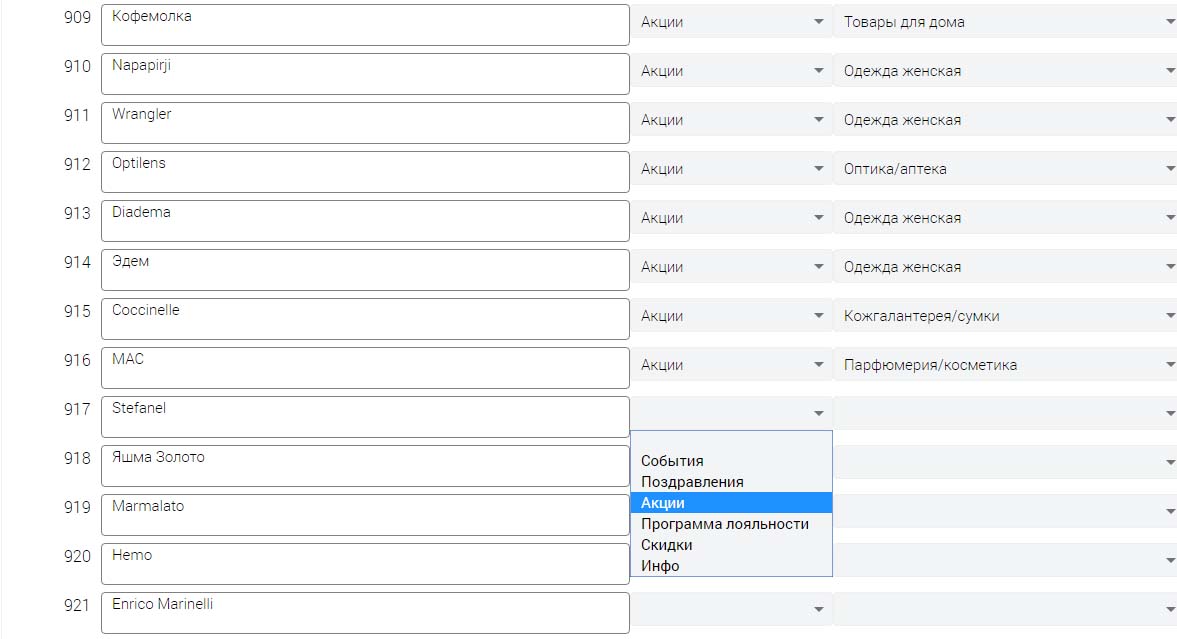Viewport: 1177px width, 639px height.
Task: Open "Оптика/аптека" category dropdown in row 912
Action: pyautogui.click(x=1004, y=169)
